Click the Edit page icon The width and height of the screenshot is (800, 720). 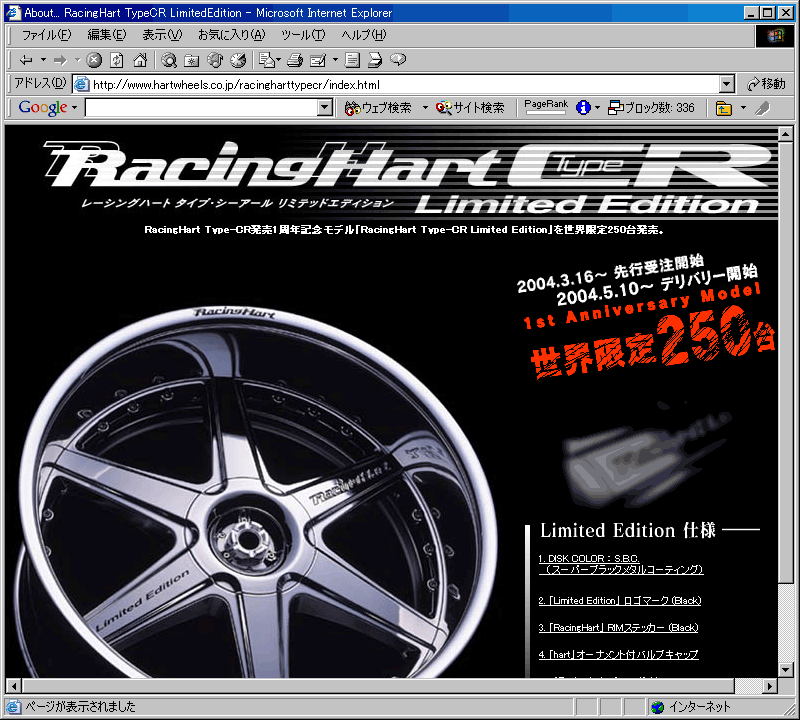coord(318,60)
